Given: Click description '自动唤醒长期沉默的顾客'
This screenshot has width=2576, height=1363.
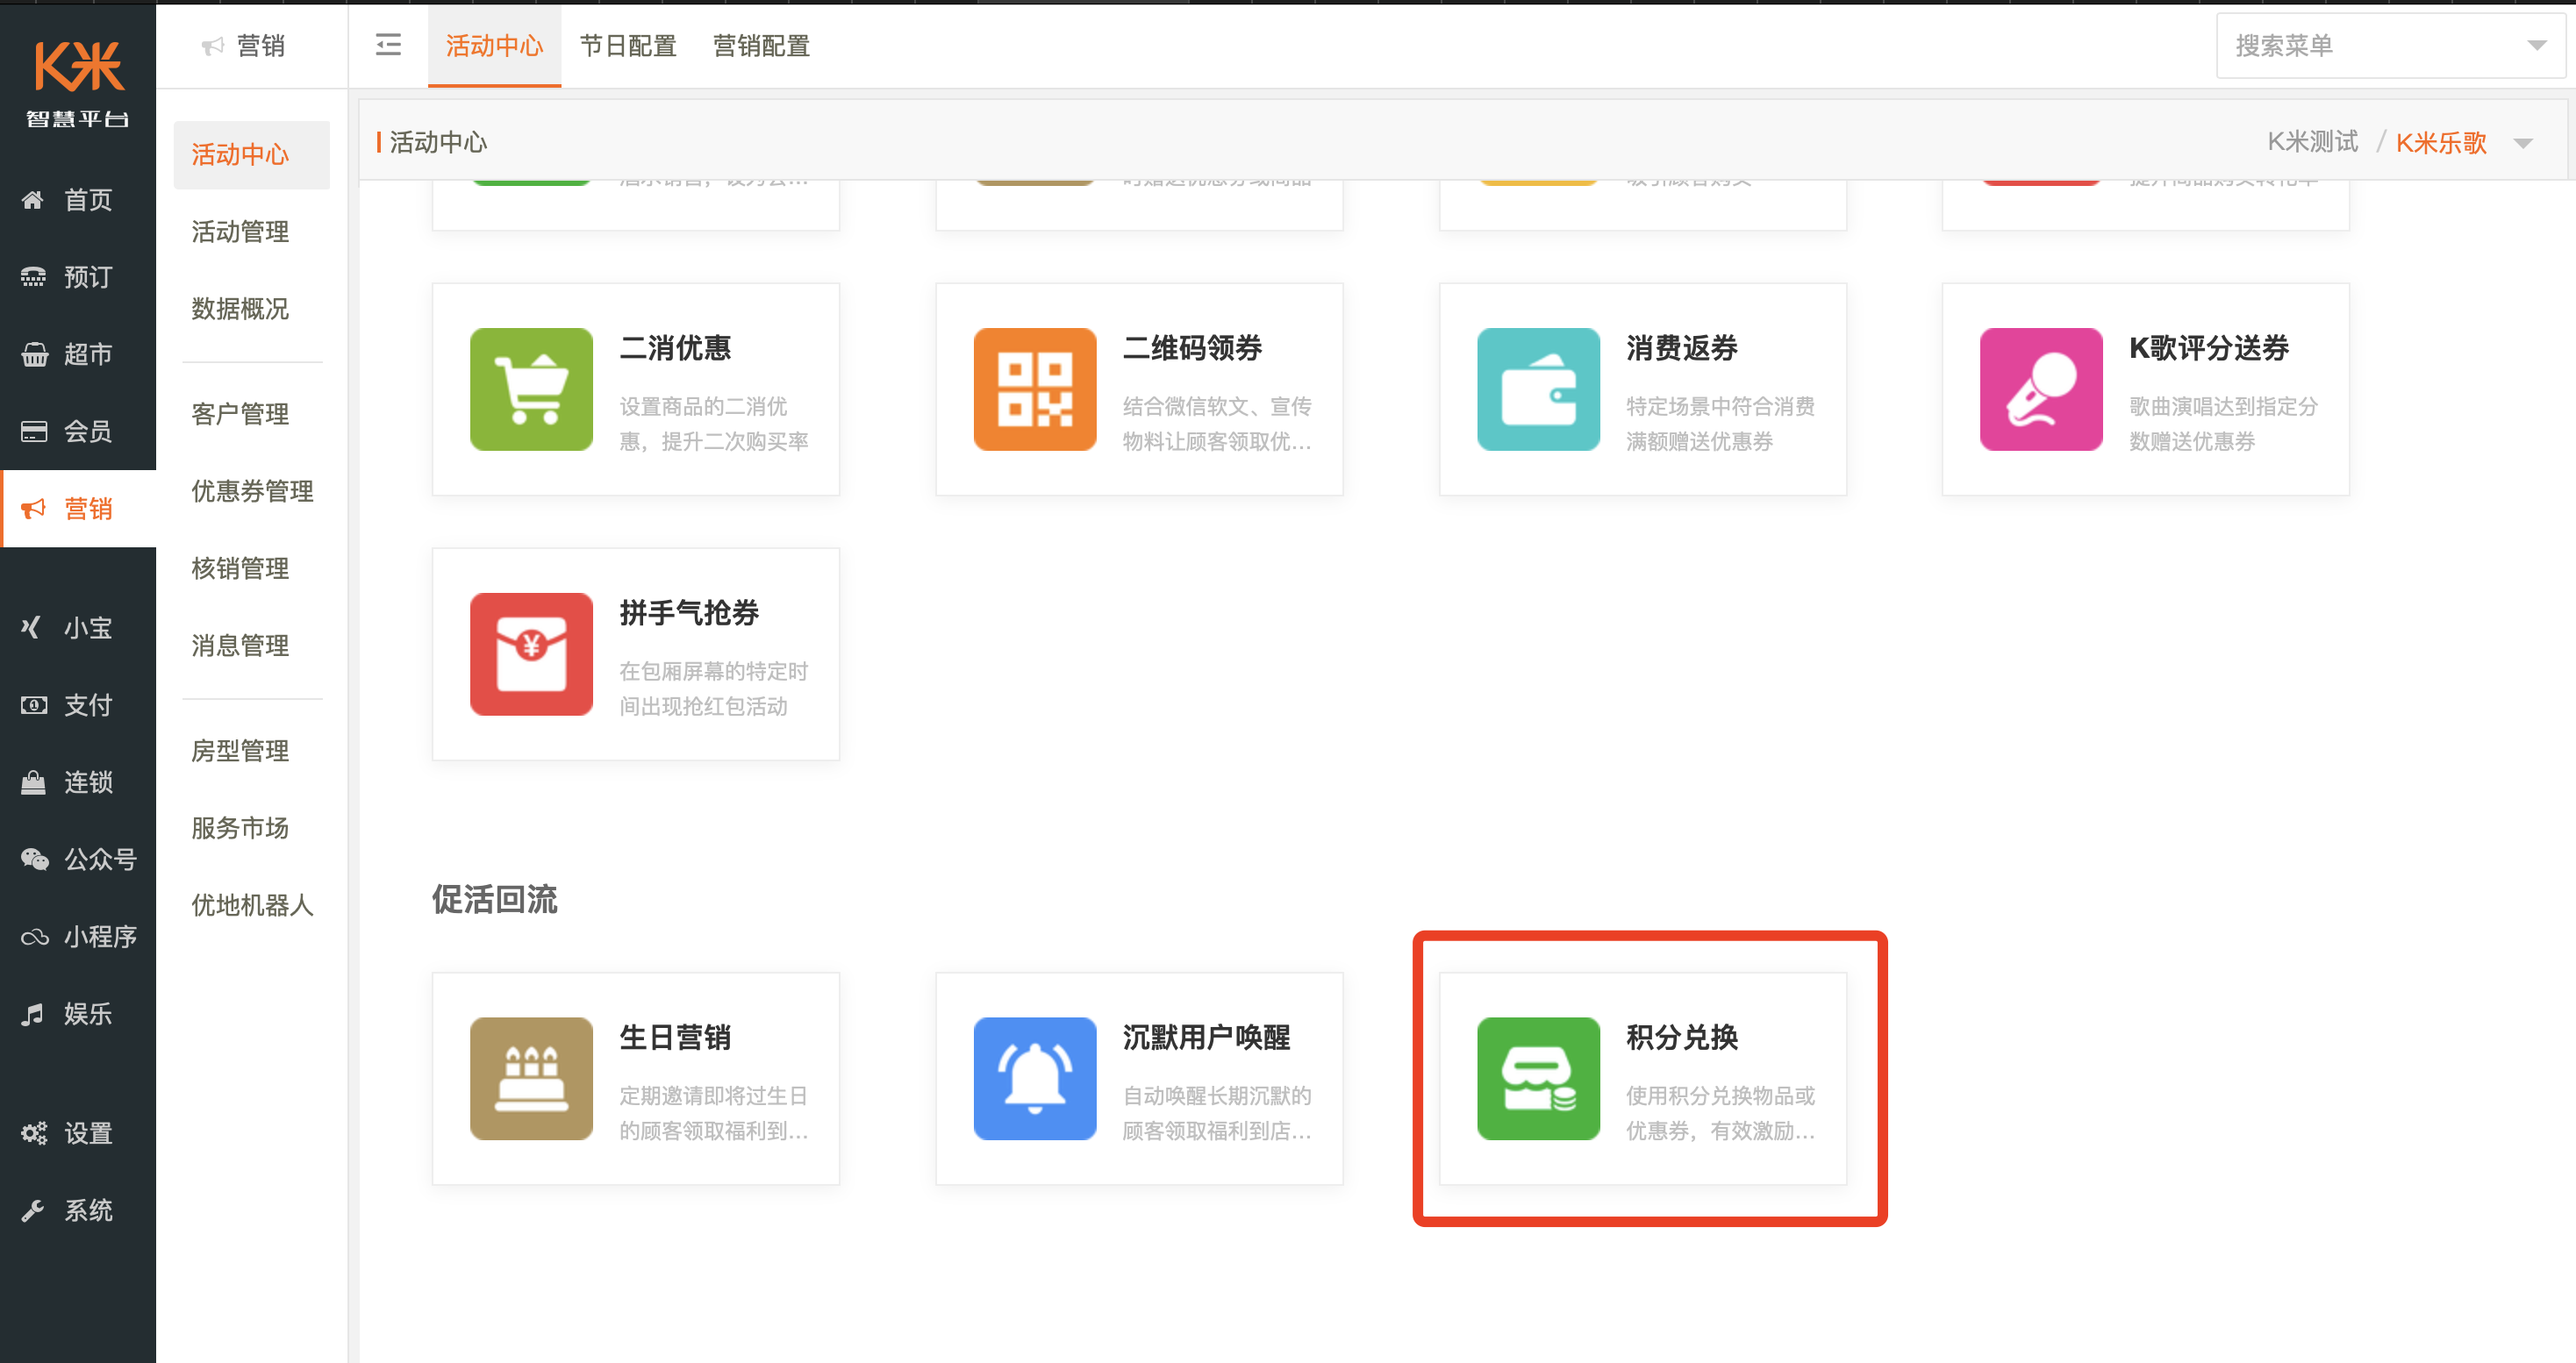Looking at the screenshot, I should coord(1217,1113).
